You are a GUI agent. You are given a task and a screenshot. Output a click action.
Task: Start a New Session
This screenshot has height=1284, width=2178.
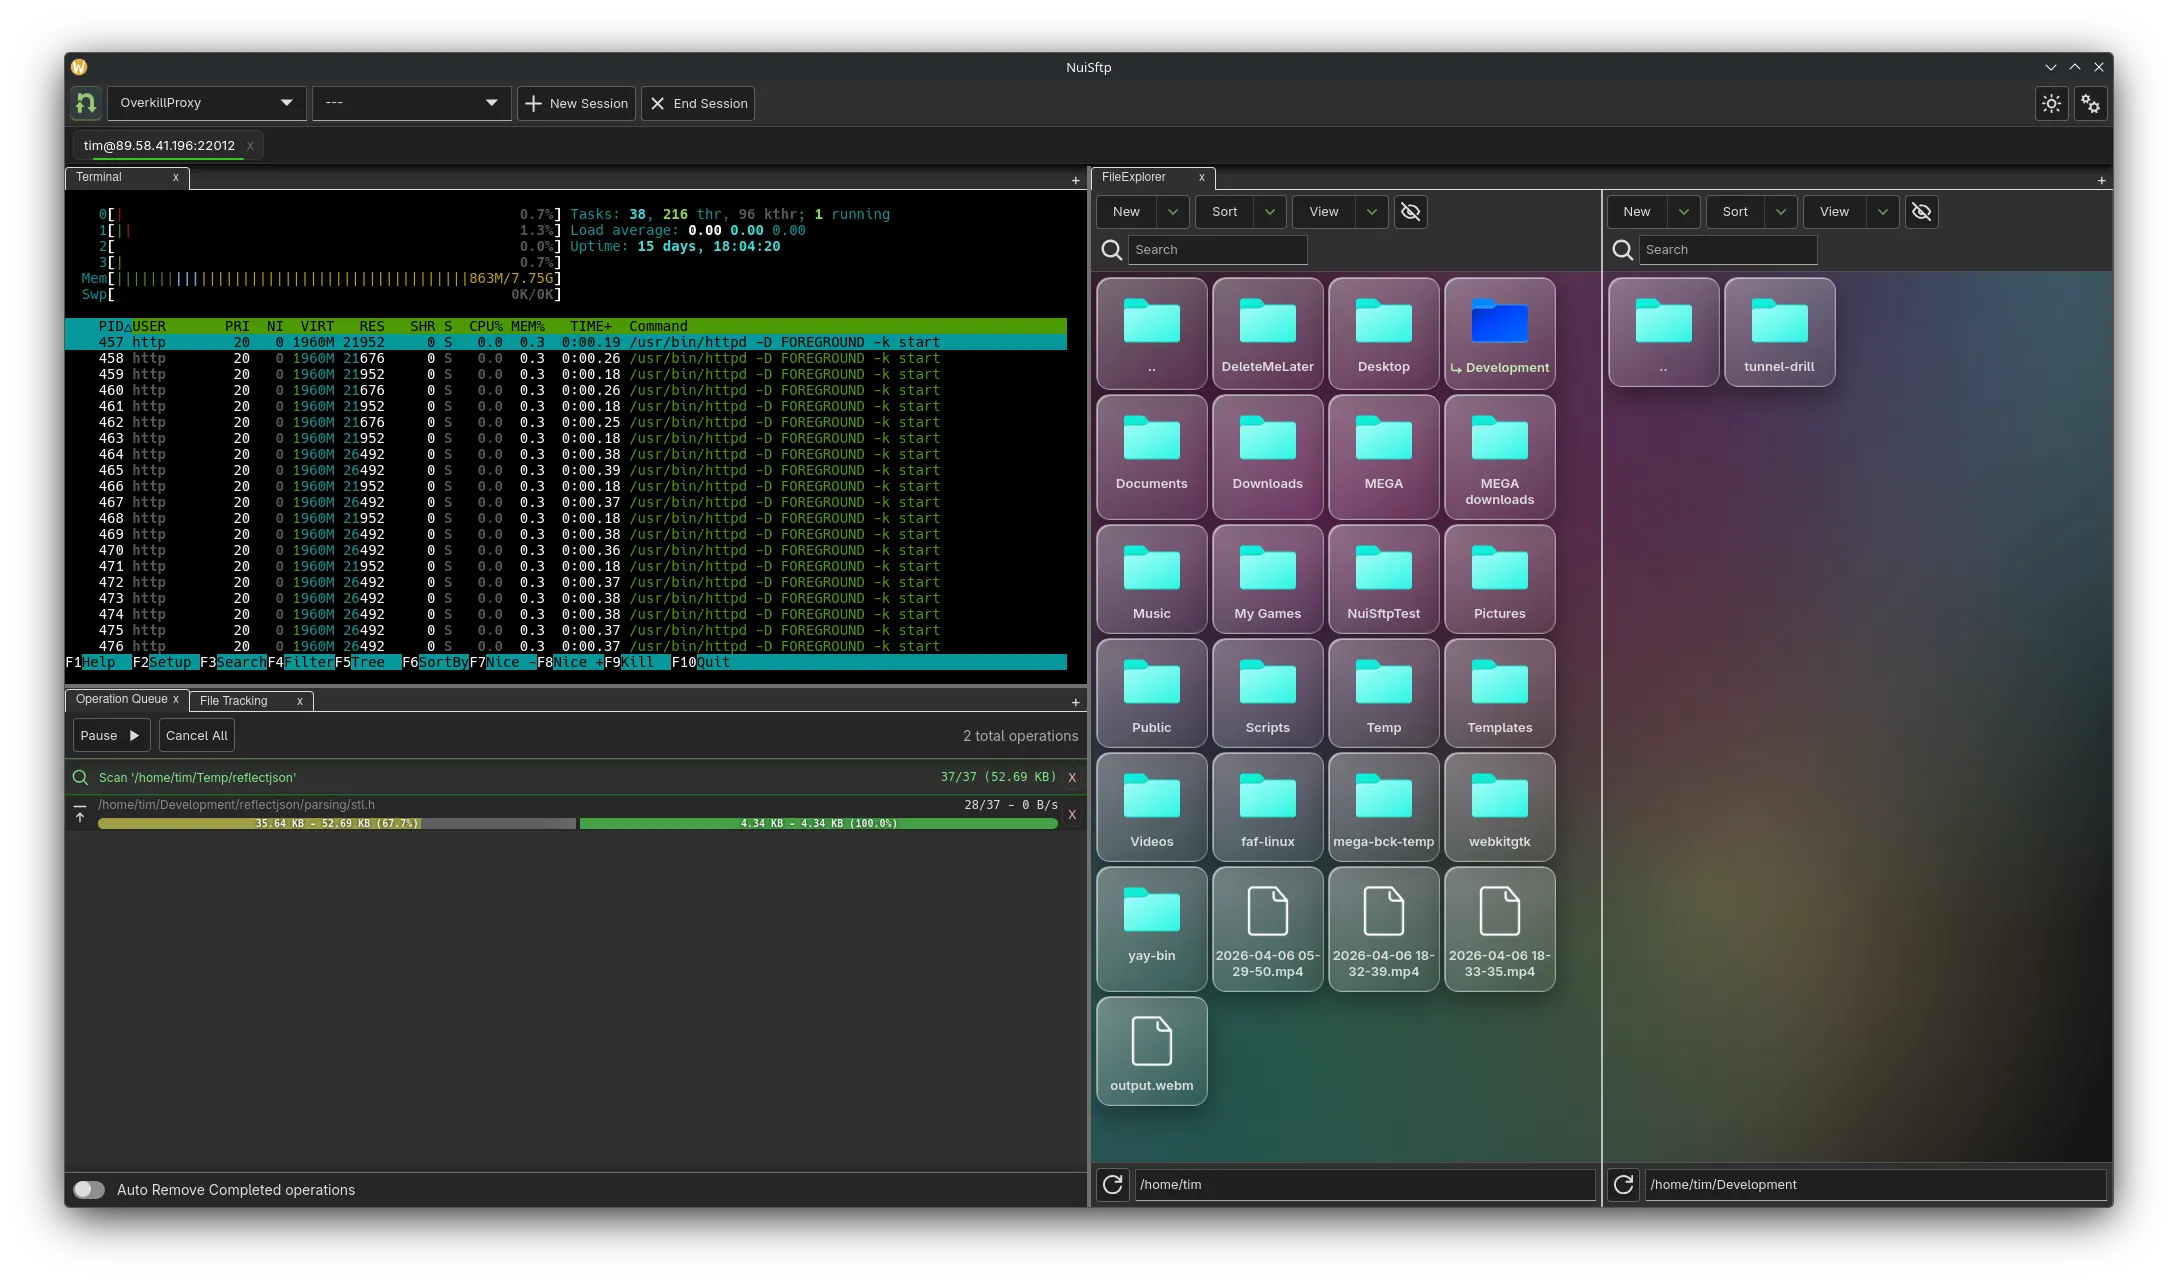pyautogui.click(x=577, y=103)
